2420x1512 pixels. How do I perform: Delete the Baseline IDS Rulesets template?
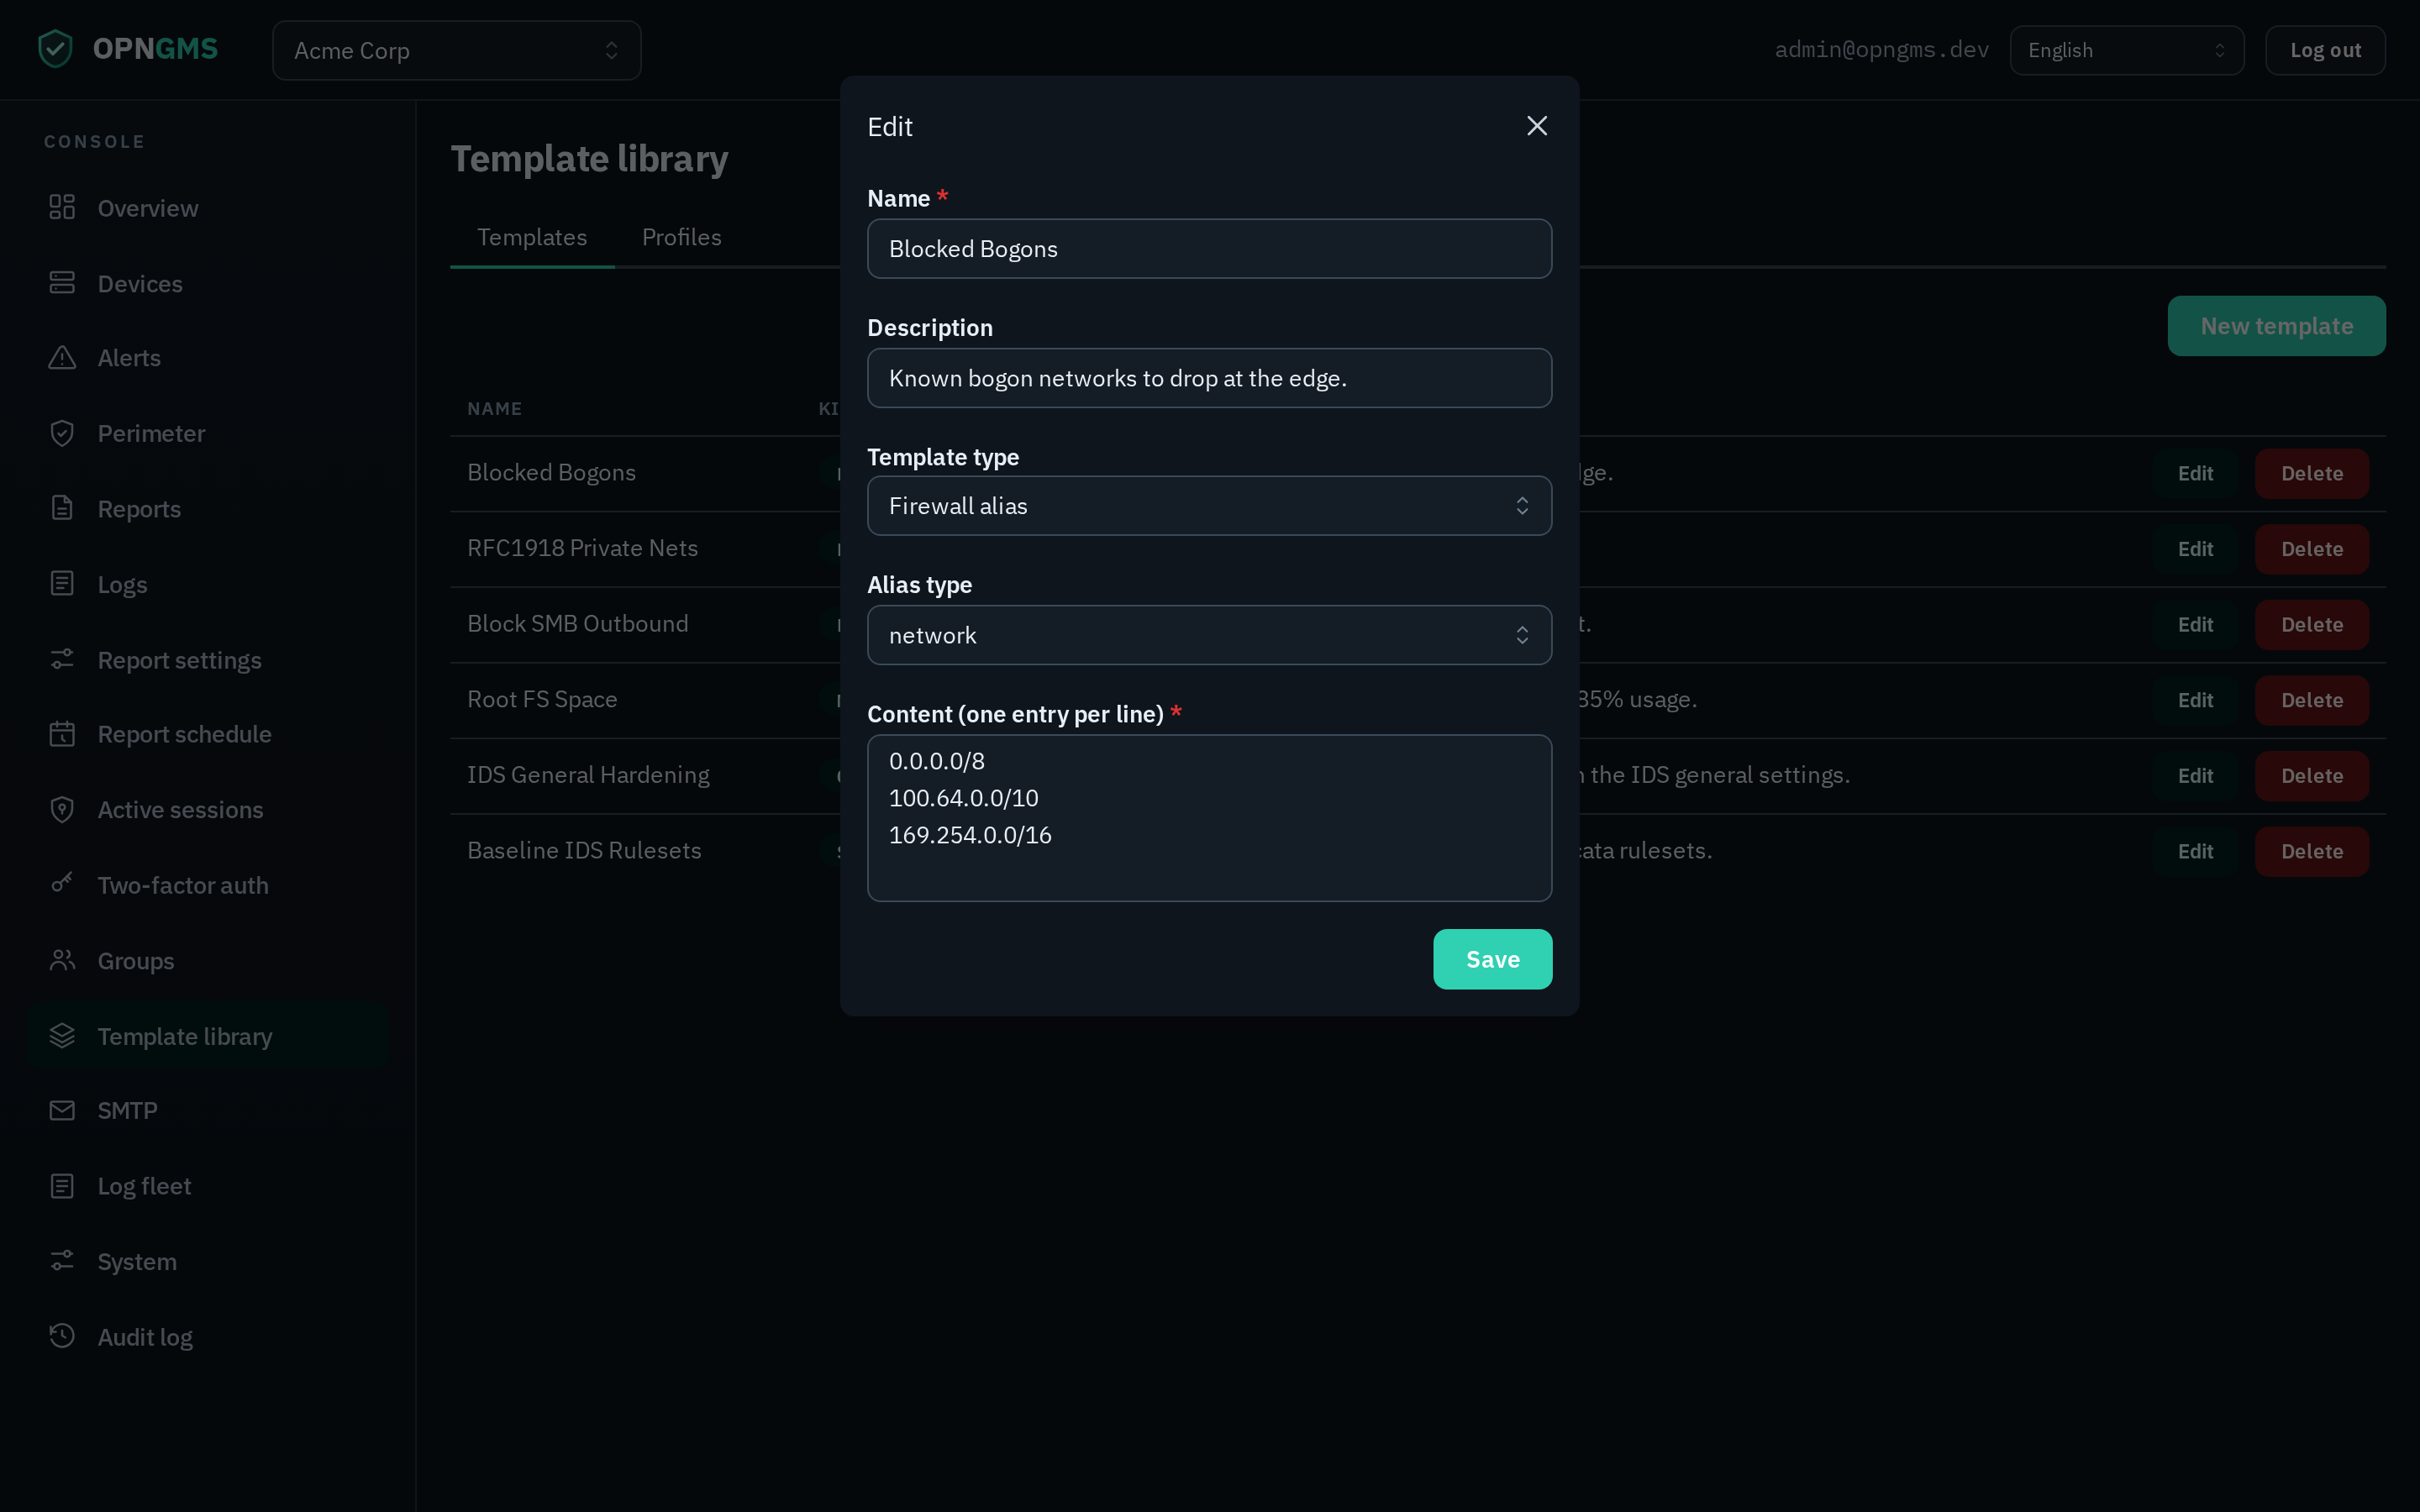(x=2312, y=852)
